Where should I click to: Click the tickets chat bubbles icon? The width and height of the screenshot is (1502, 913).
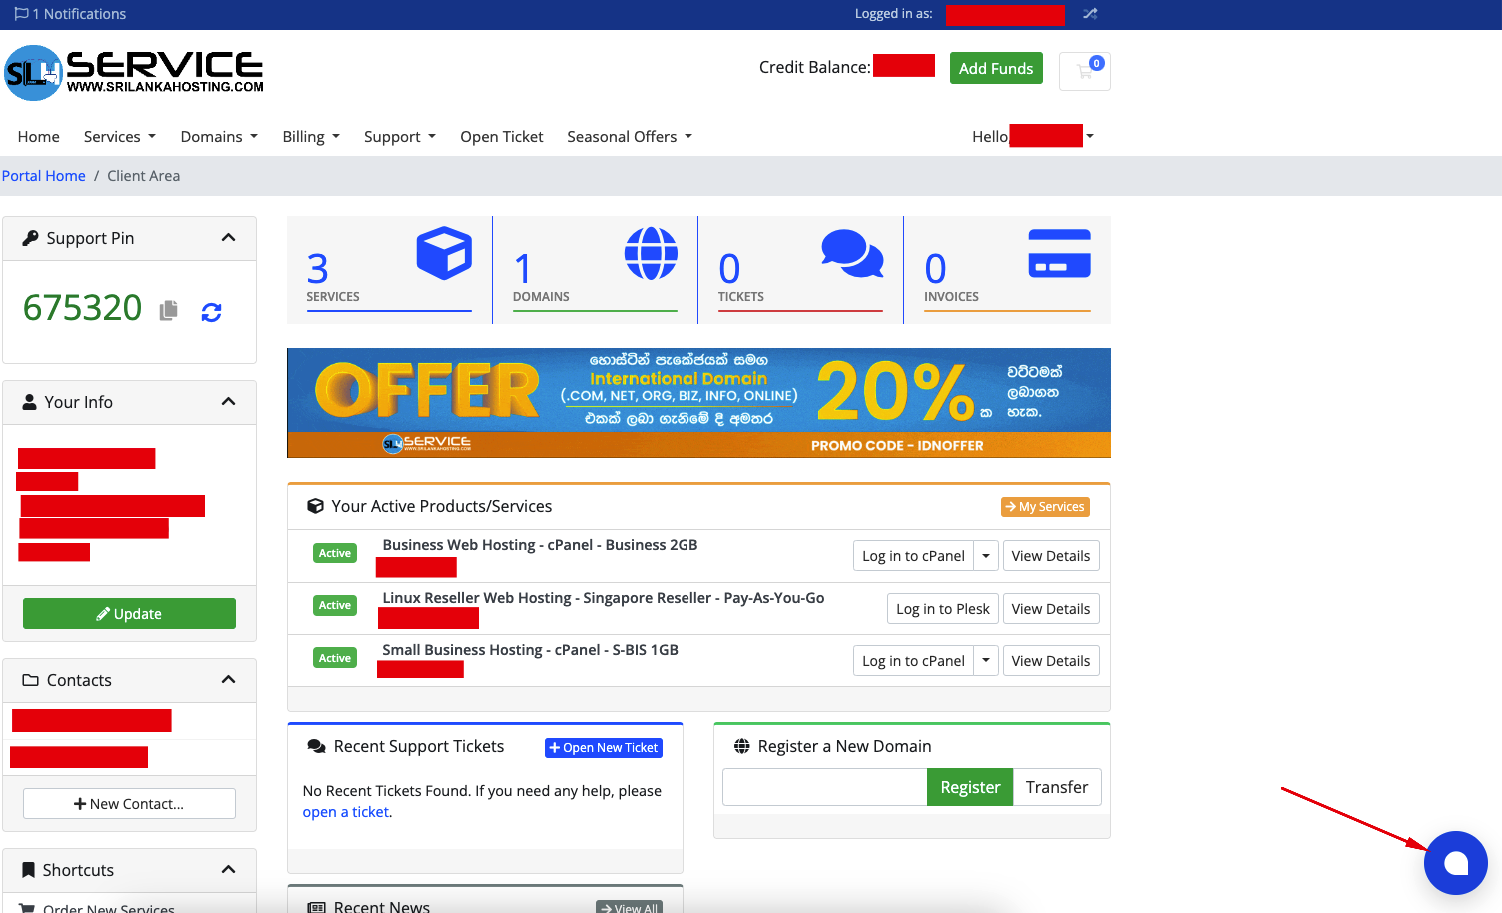pos(852,253)
